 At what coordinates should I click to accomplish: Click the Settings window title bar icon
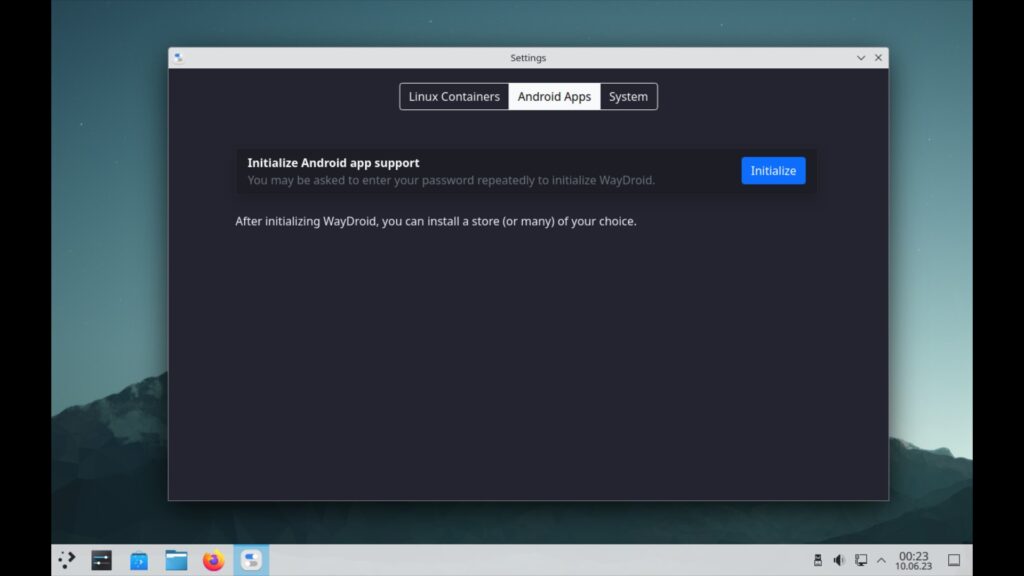pos(178,57)
